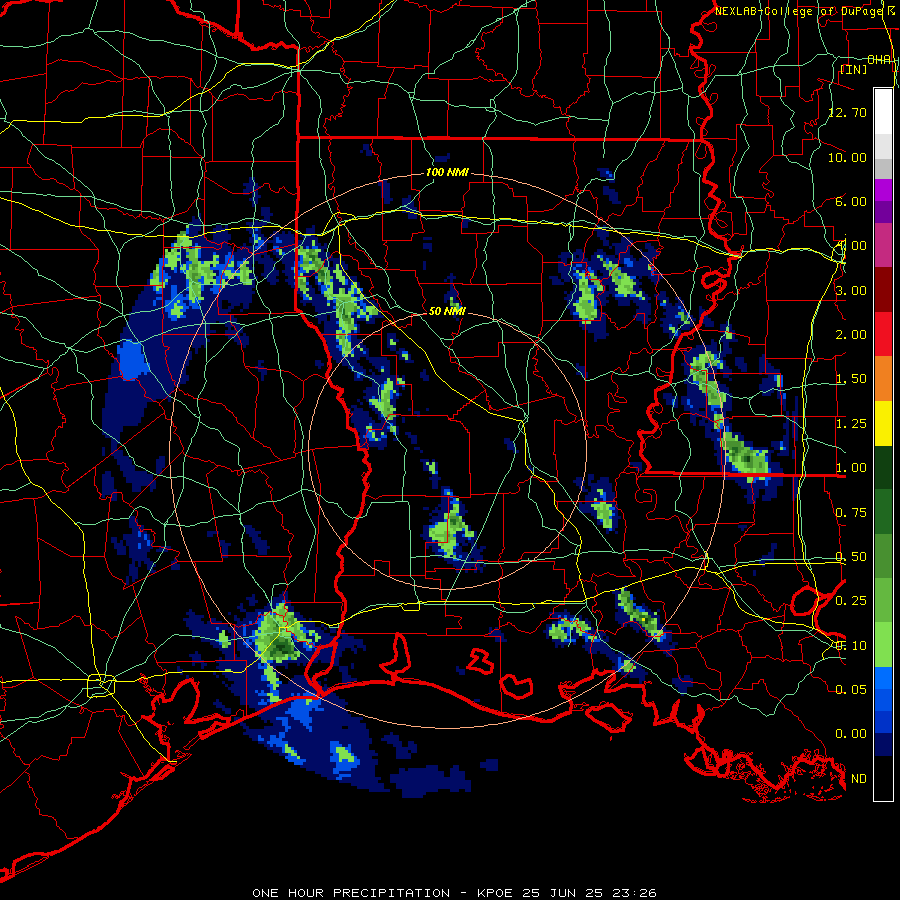Click the 100 NMI range ring label

tap(447, 172)
